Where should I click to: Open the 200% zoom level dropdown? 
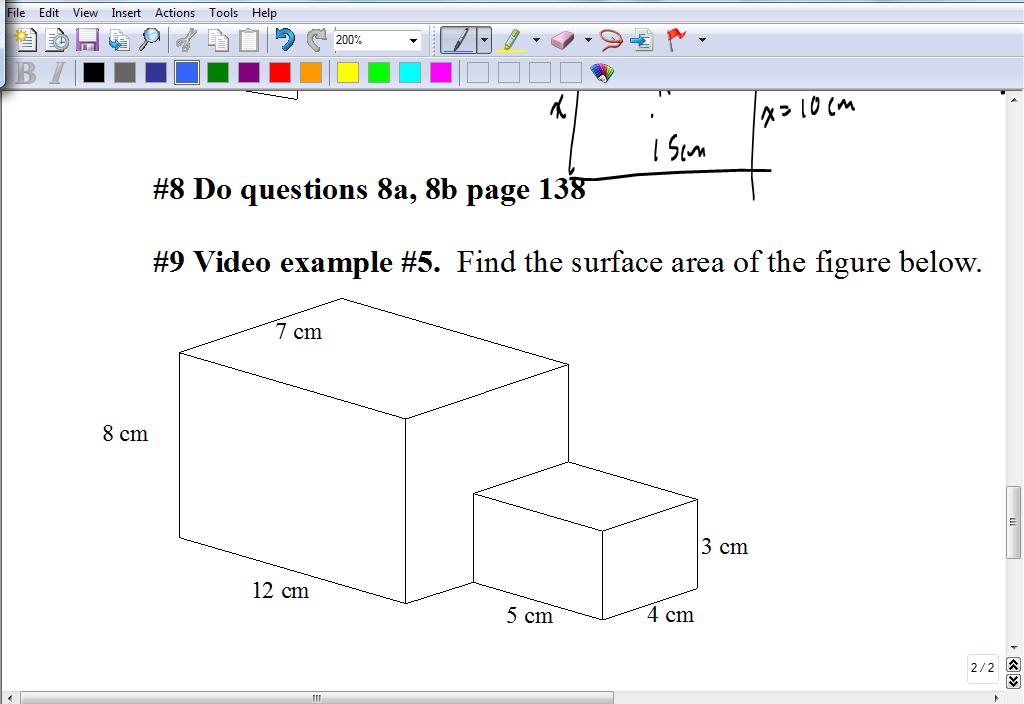[x=413, y=41]
